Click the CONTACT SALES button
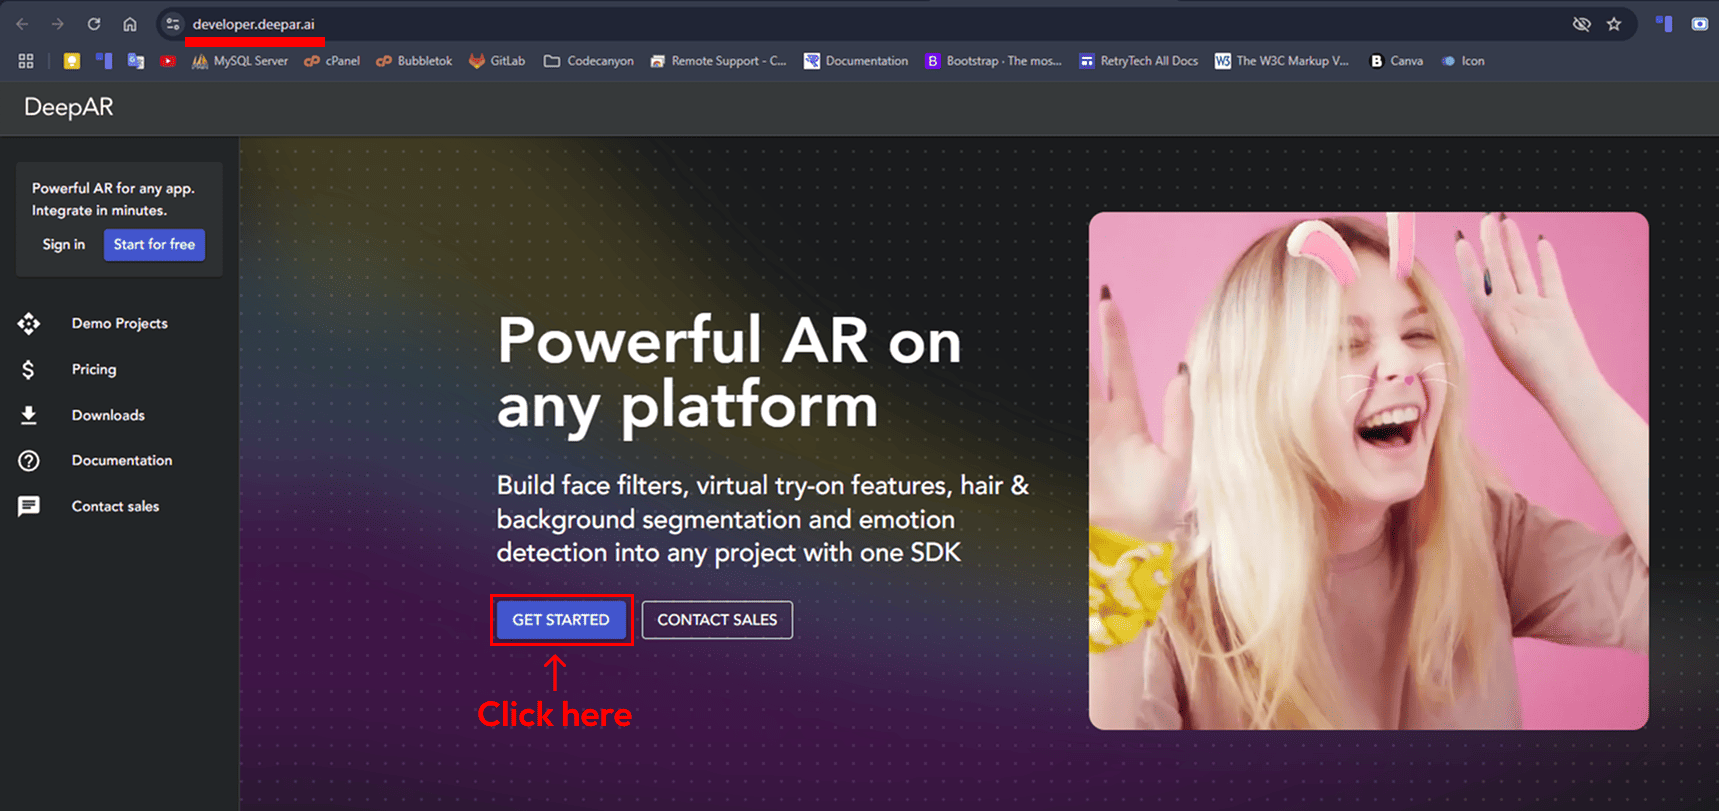The image size is (1719, 811). 717,620
